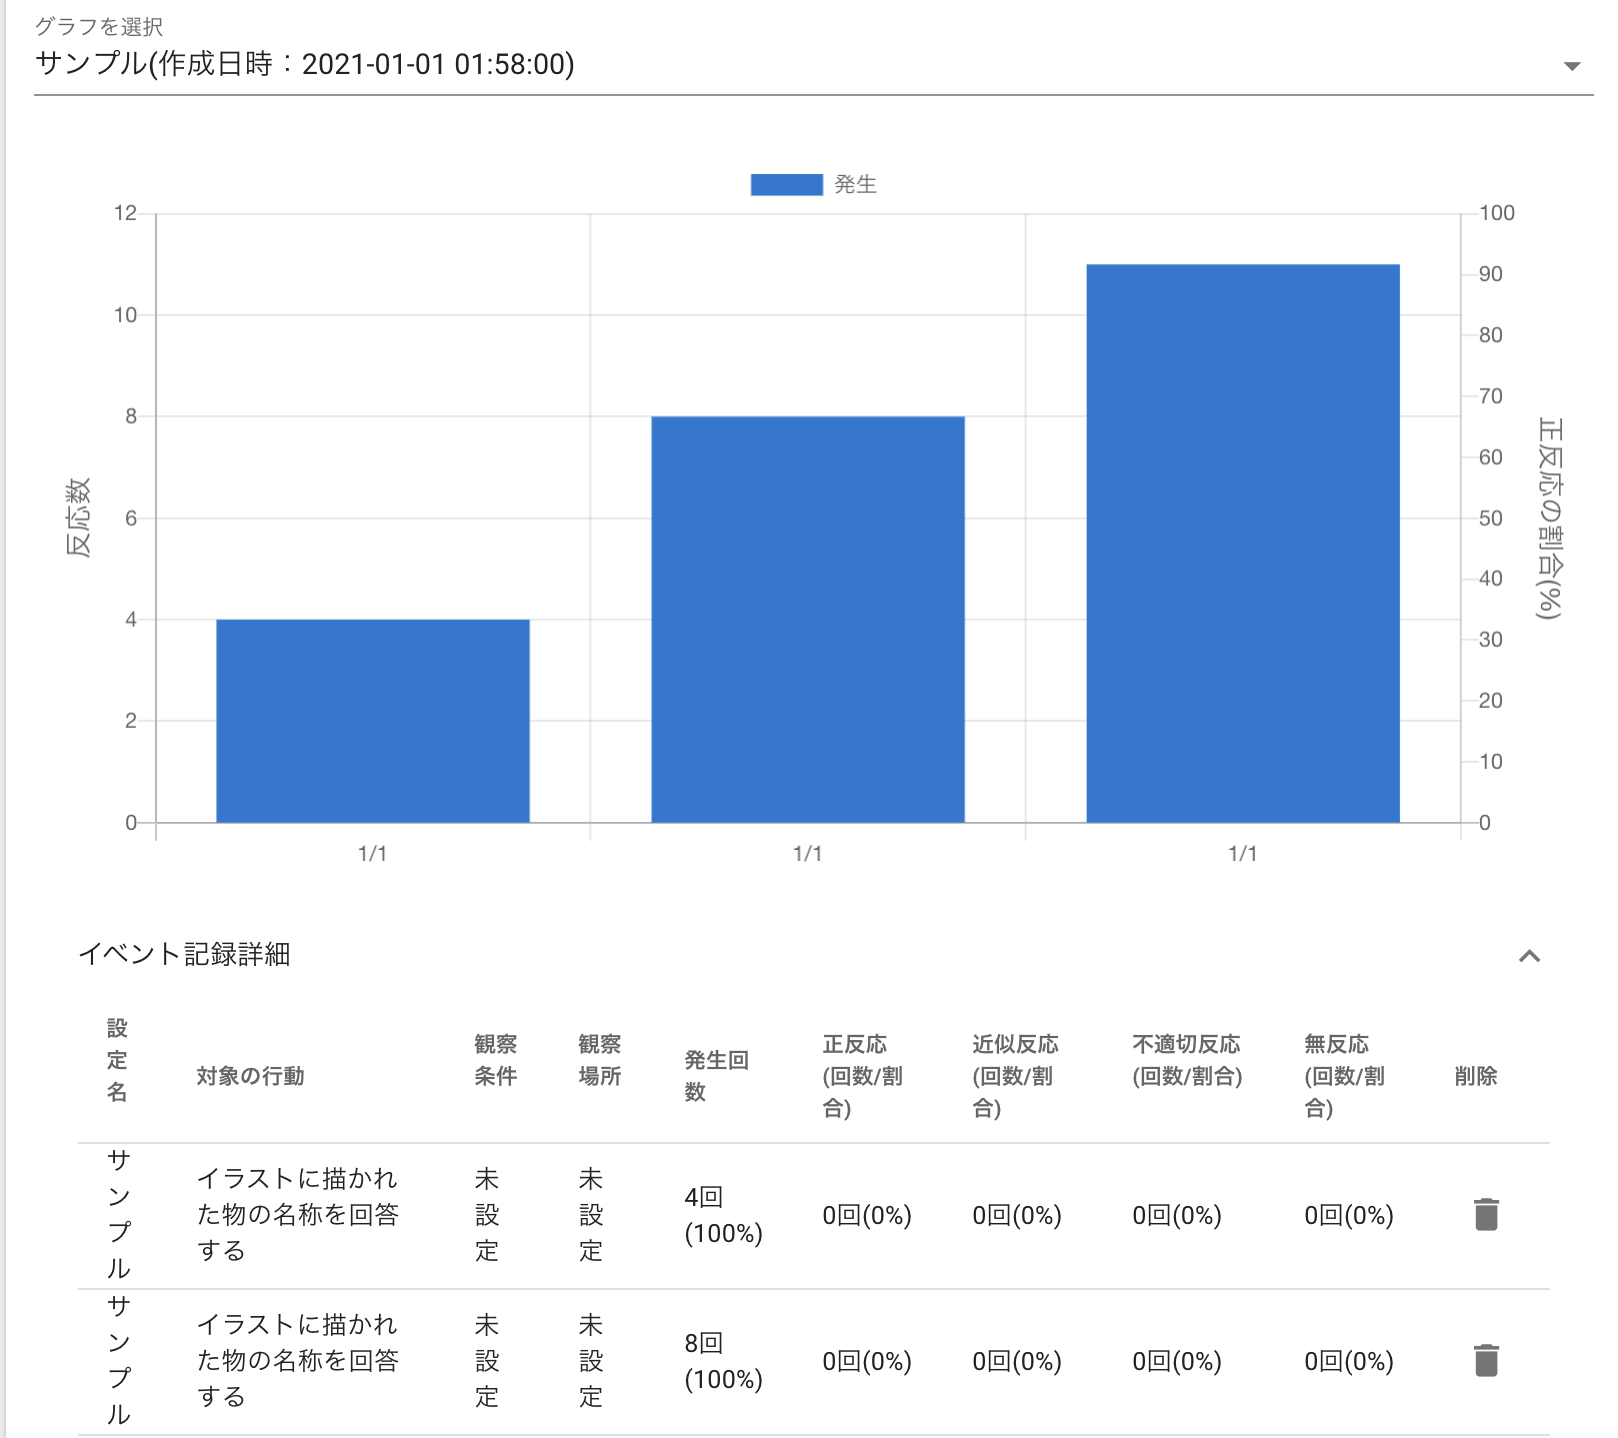Click the イベント記録詳細 heading
Viewport: 1618px width, 1438px height.
(184, 954)
